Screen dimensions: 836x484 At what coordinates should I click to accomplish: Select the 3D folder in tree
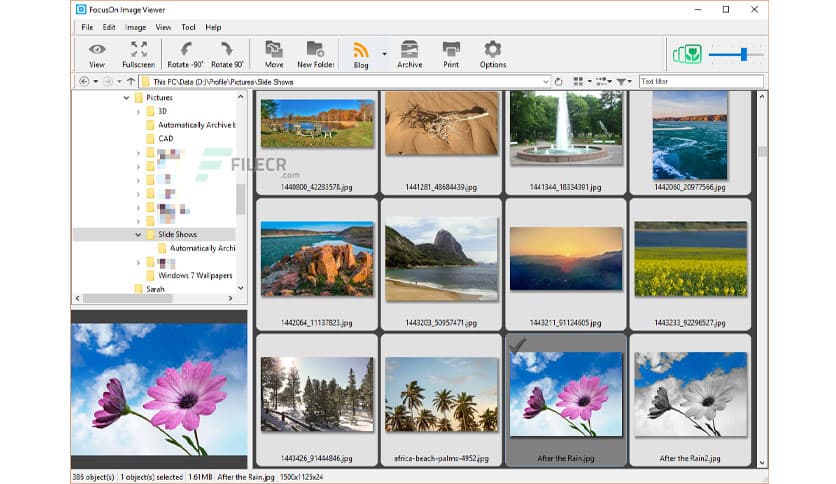[x=162, y=111]
